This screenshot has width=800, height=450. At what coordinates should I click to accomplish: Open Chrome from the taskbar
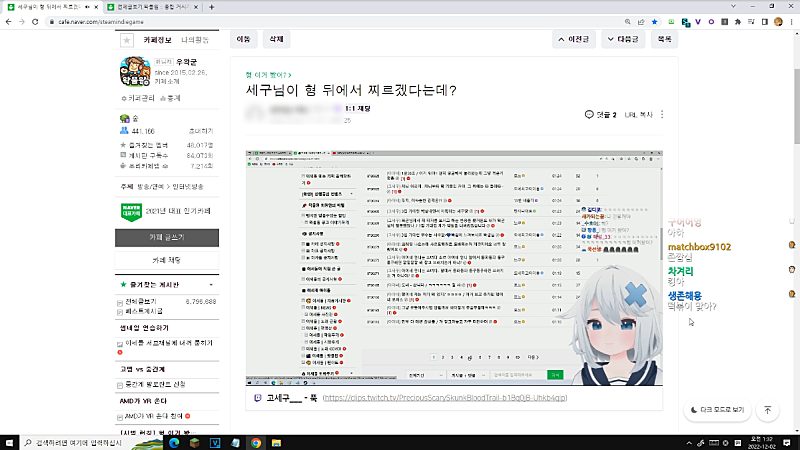click(256, 441)
